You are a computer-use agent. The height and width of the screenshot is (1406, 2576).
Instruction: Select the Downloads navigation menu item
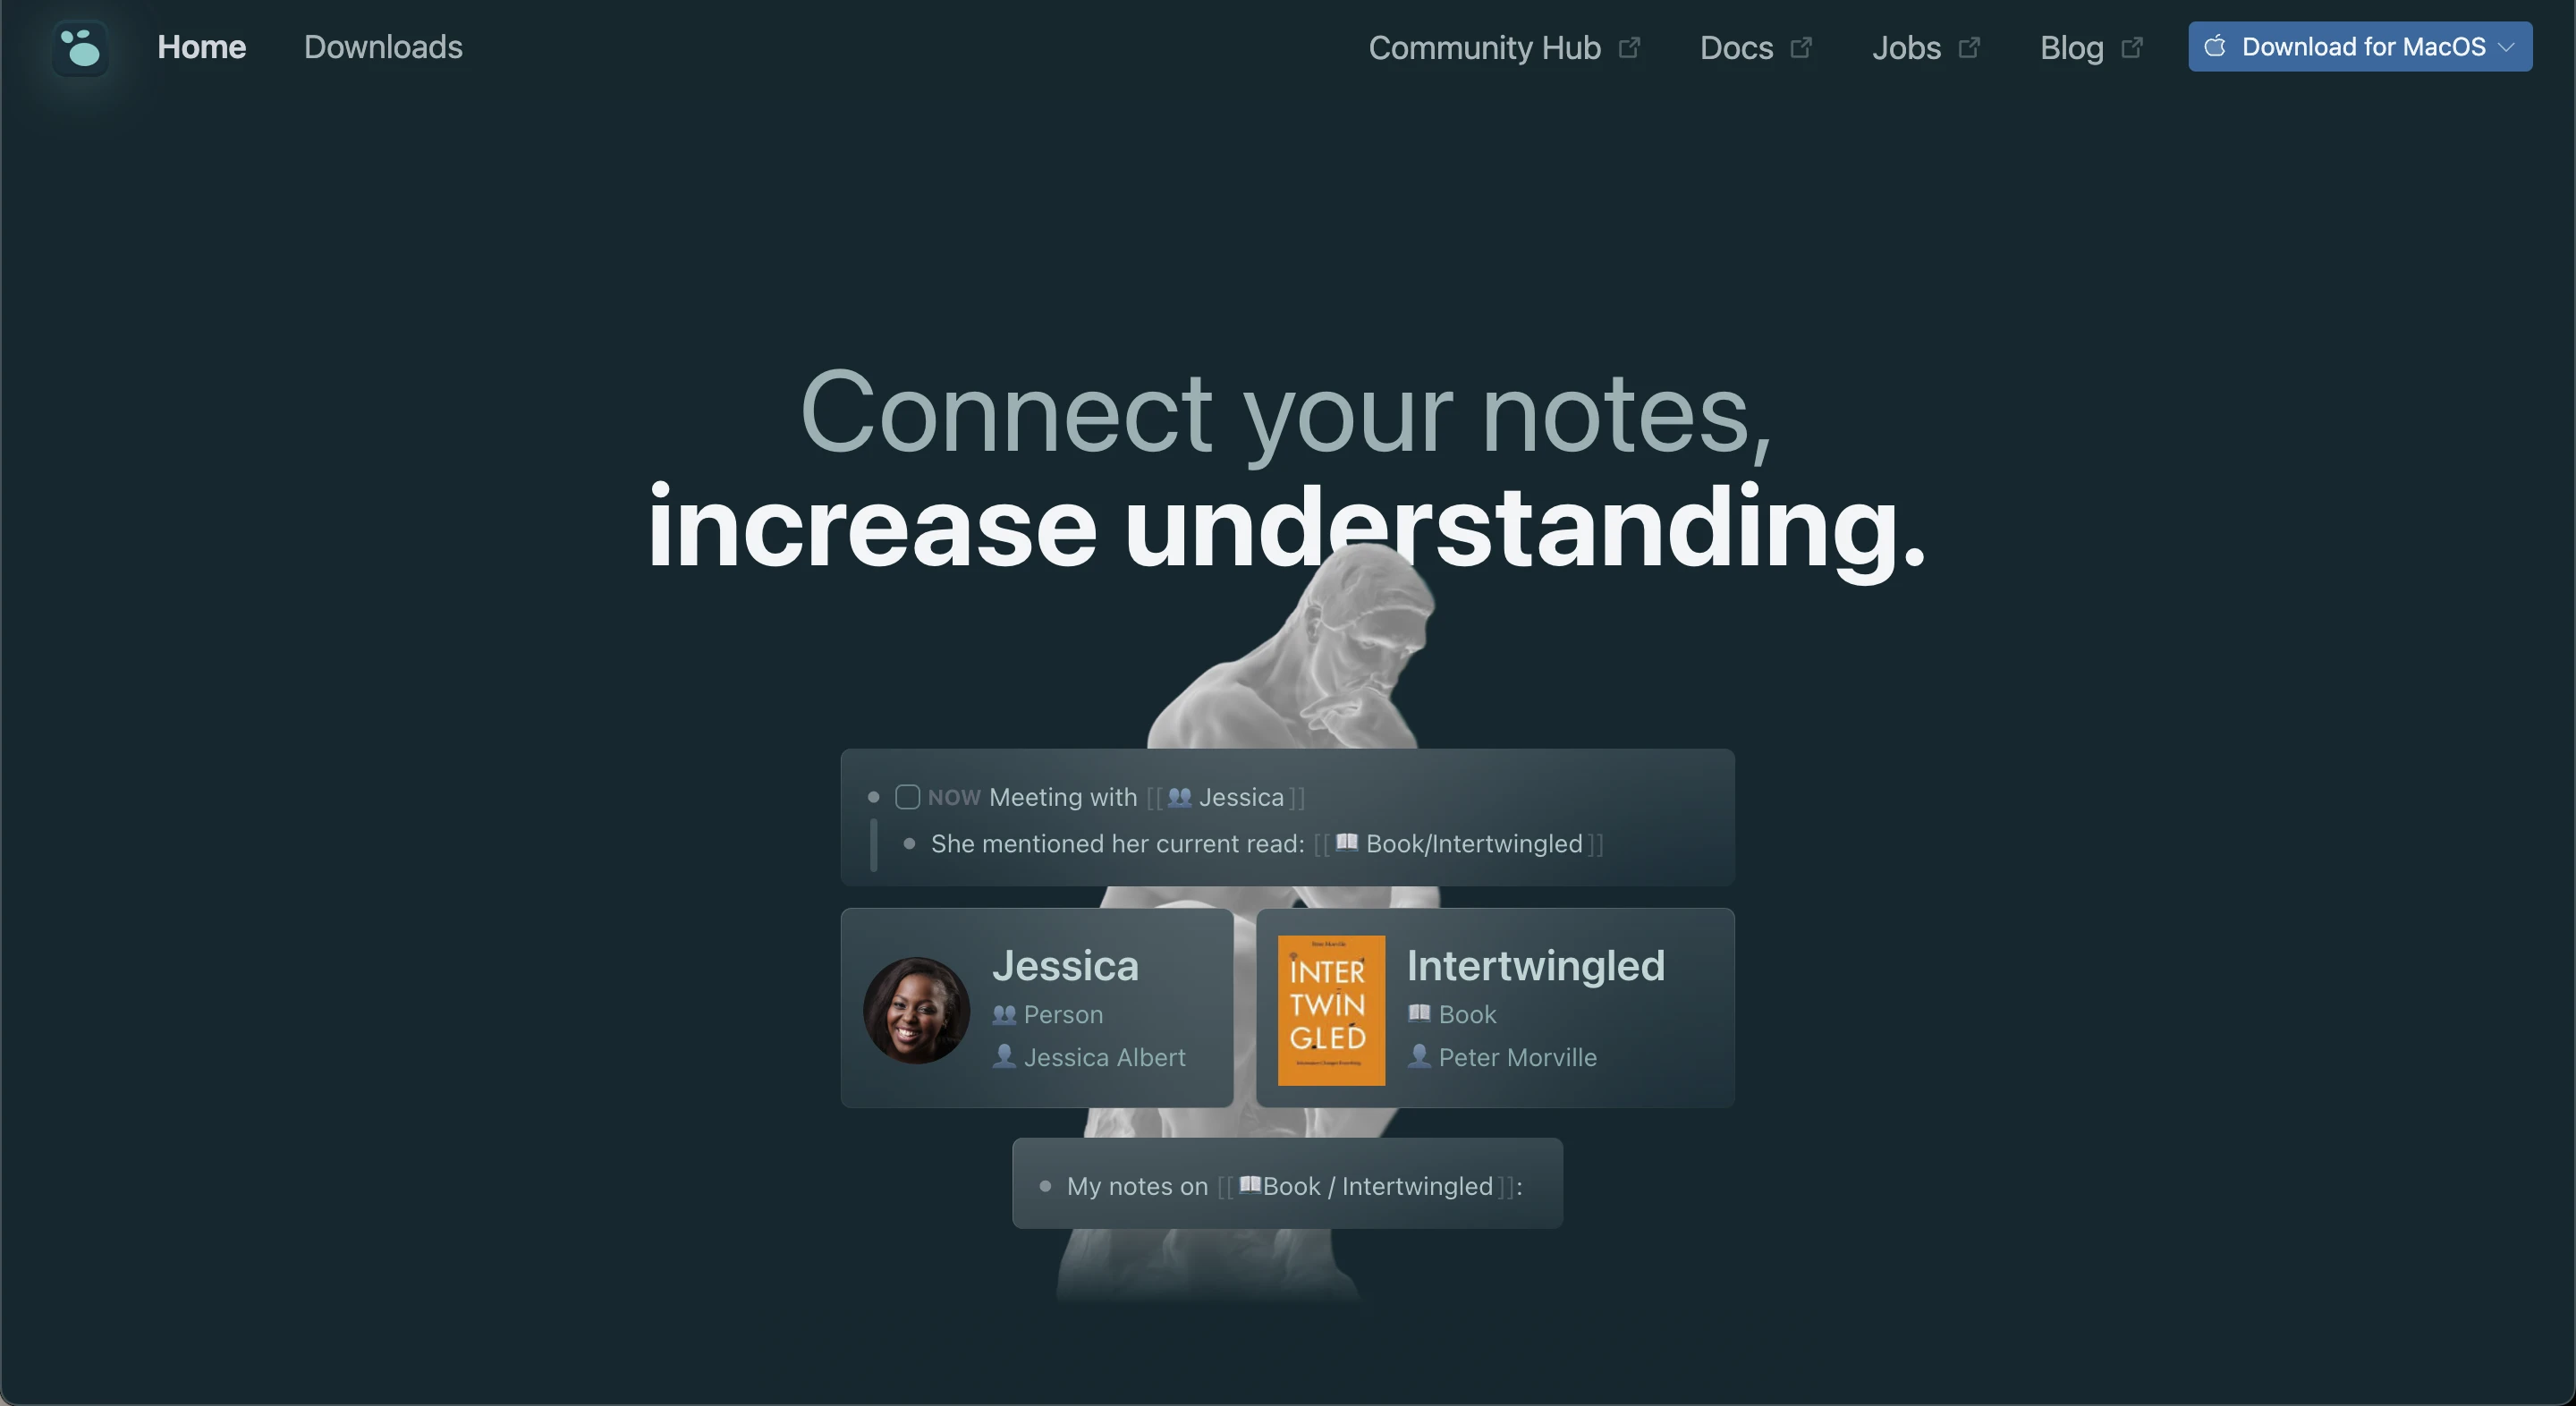coord(383,45)
